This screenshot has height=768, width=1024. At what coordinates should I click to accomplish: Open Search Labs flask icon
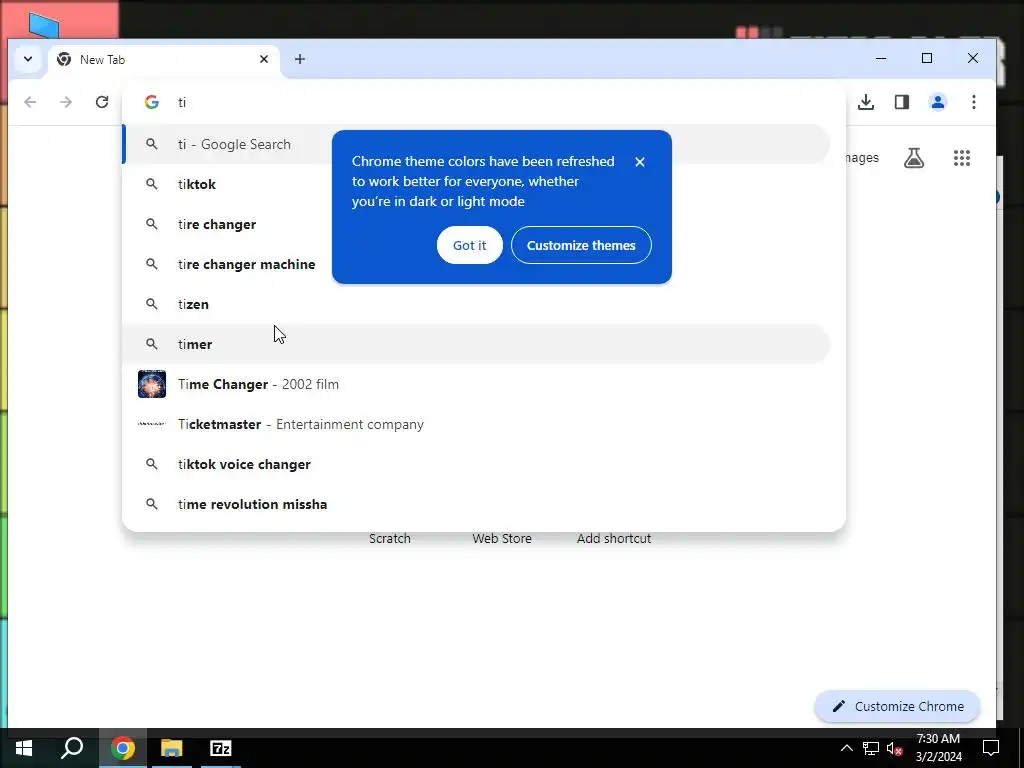[914, 158]
